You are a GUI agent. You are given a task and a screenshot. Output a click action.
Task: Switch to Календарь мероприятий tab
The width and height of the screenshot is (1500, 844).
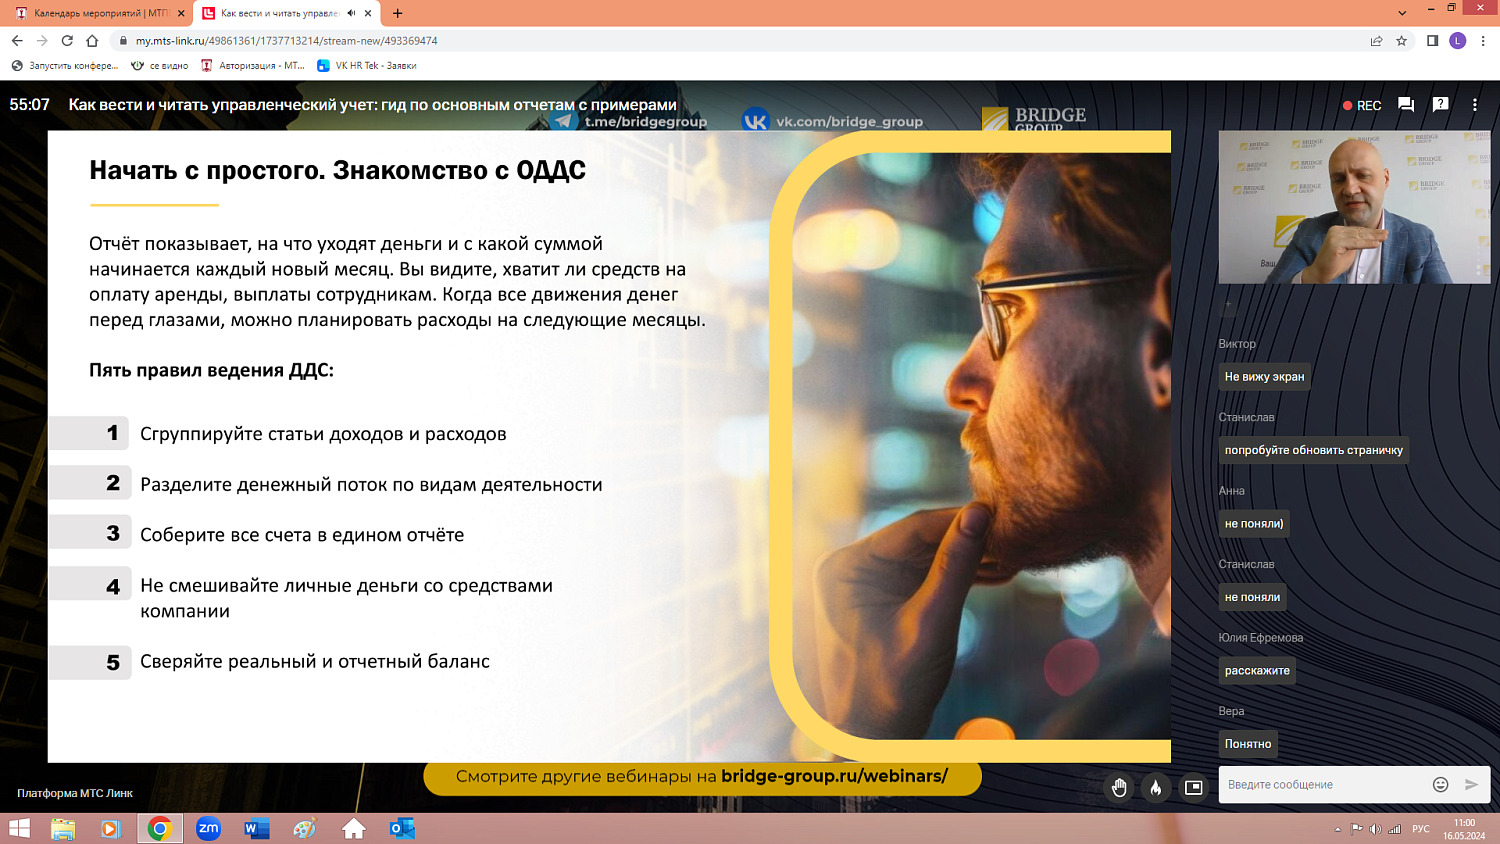[x=95, y=13]
